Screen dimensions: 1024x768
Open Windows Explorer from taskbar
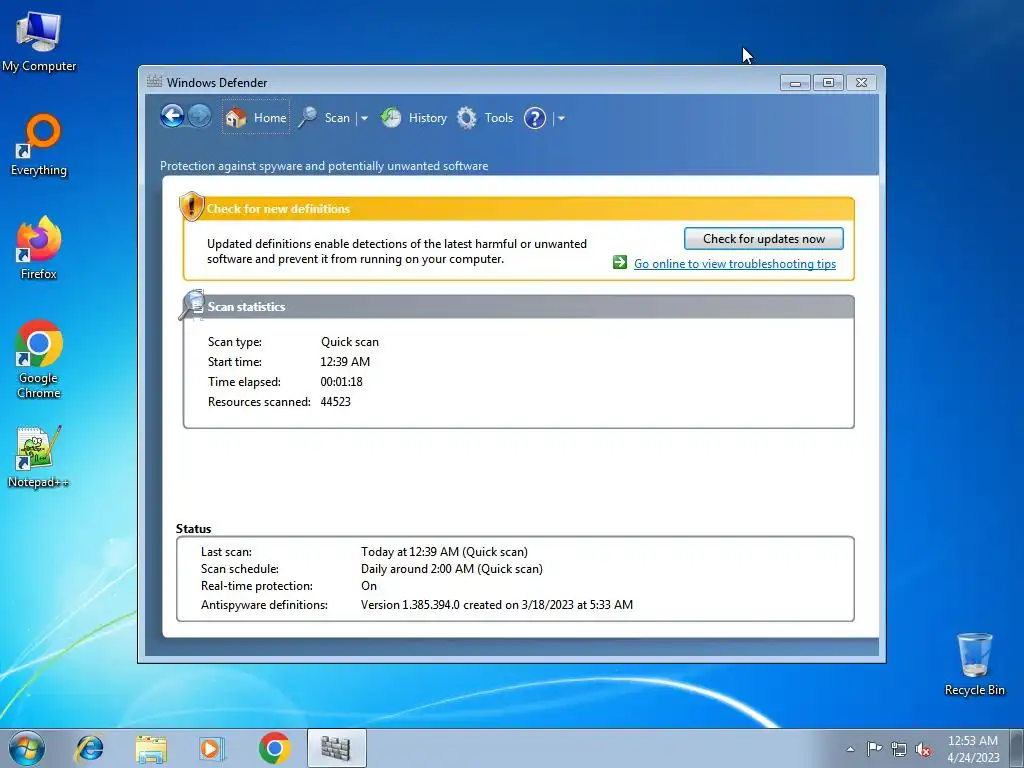click(151, 748)
